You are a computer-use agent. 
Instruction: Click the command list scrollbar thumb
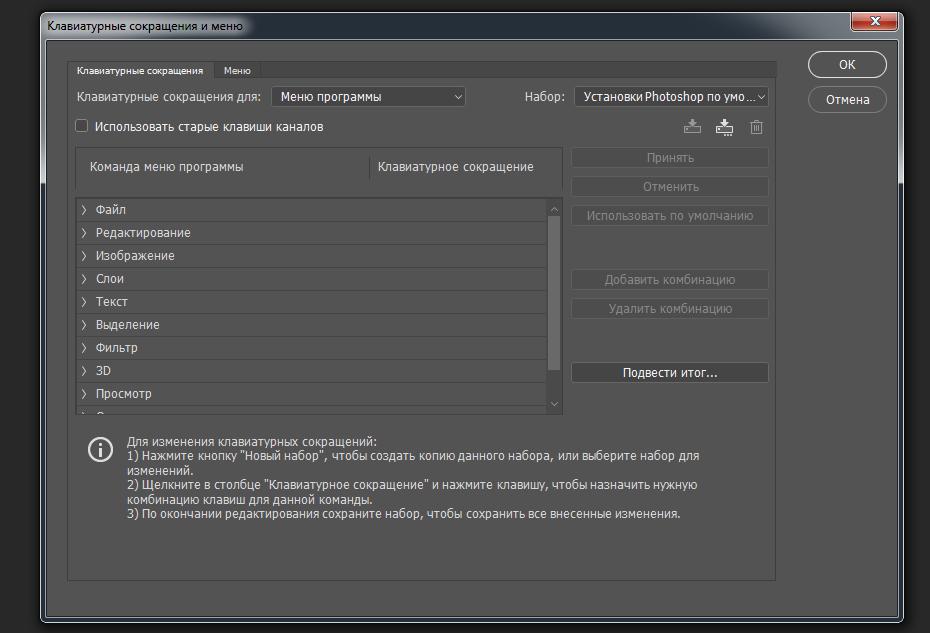tap(554, 293)
